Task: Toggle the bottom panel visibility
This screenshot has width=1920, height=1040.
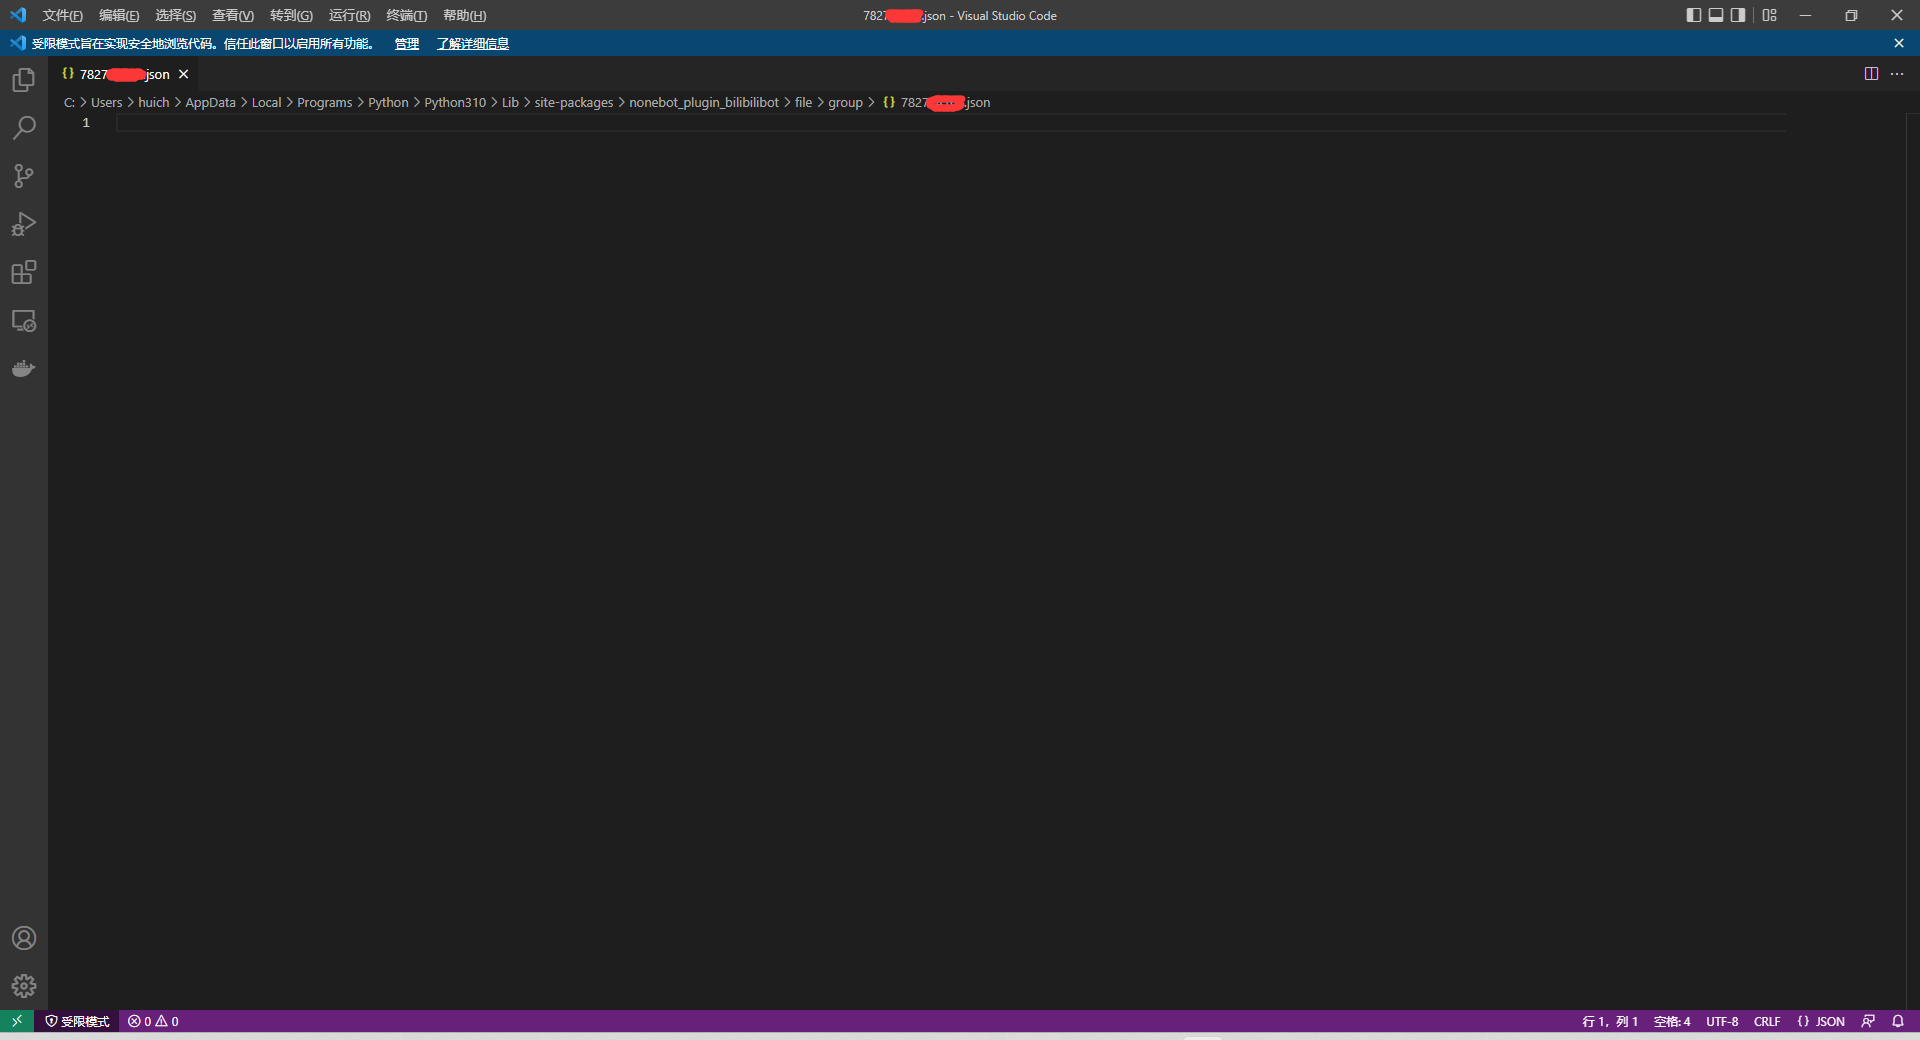Action: pos(1715,15)
